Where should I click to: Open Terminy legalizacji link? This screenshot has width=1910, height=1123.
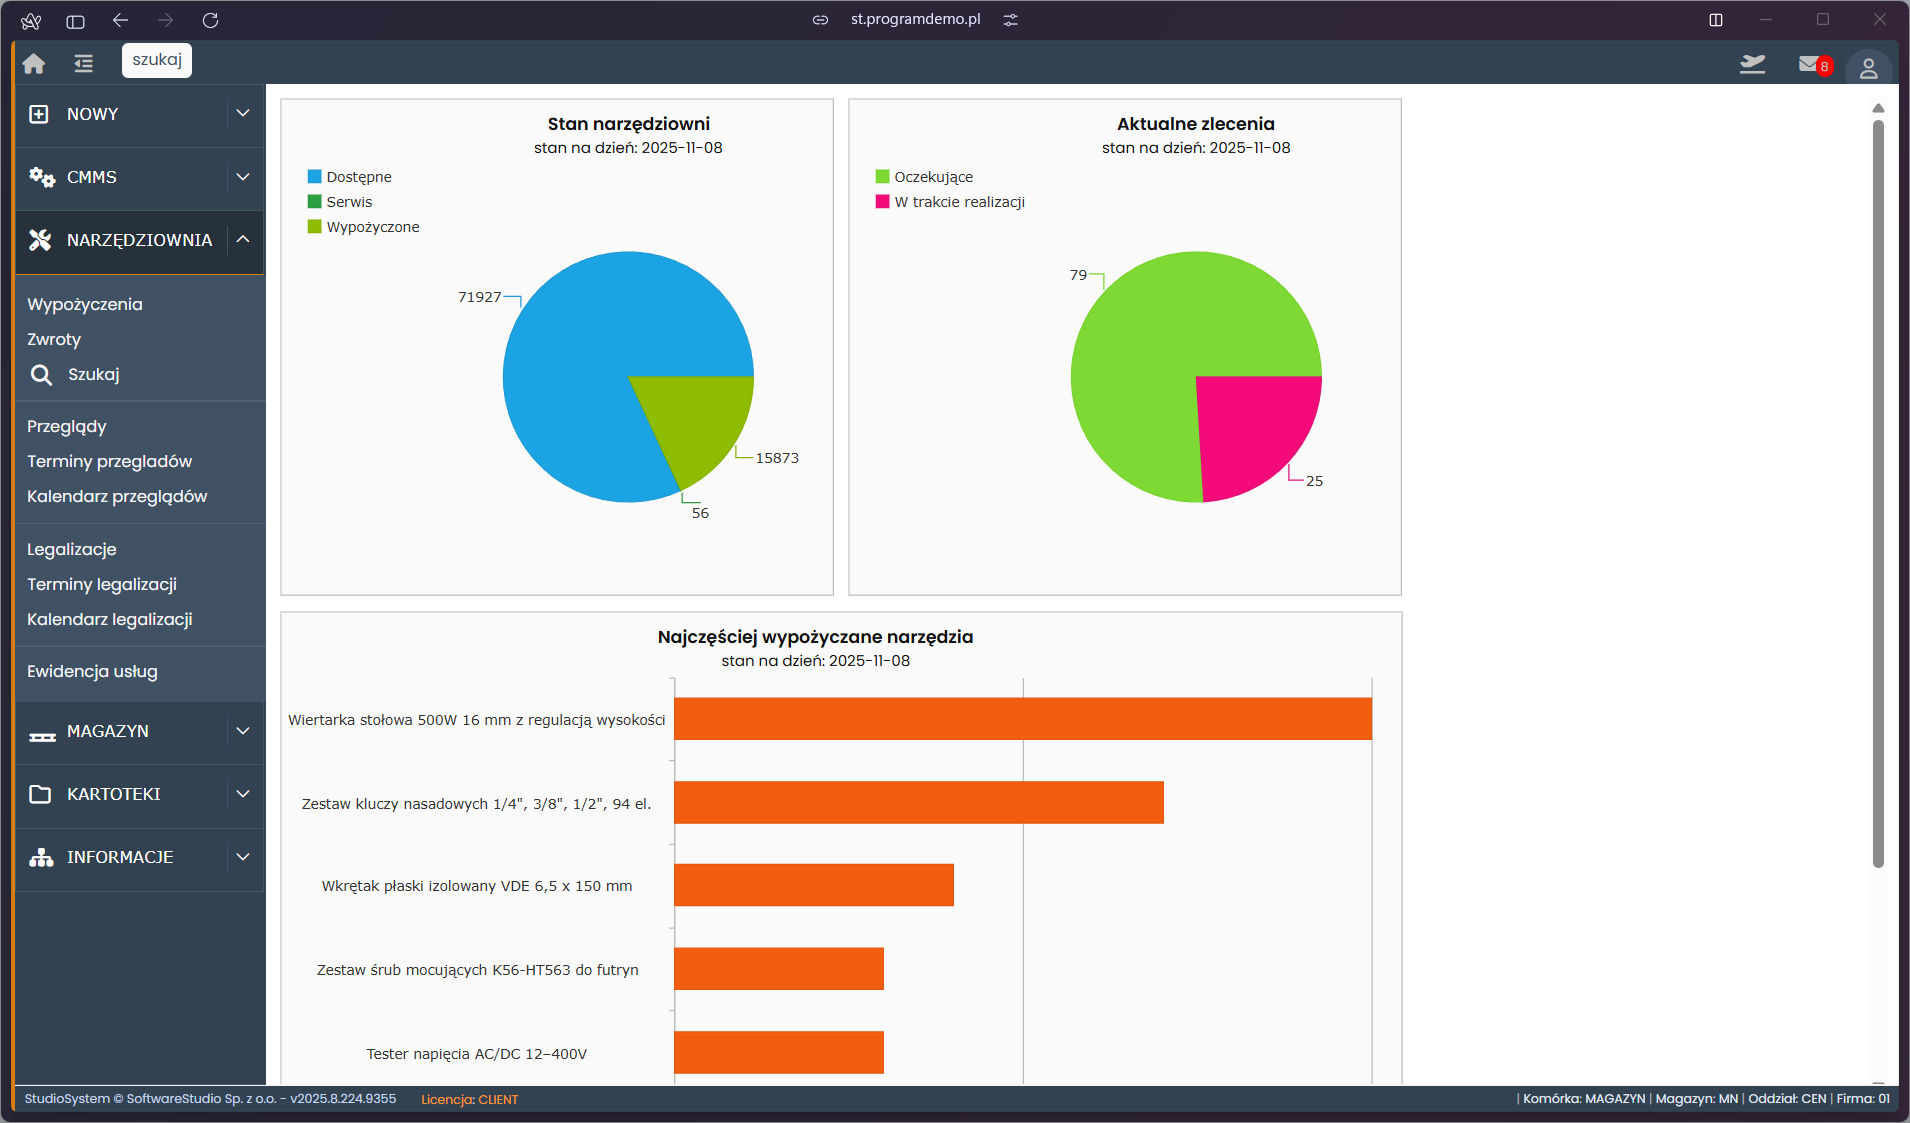(x=102, y=584)
